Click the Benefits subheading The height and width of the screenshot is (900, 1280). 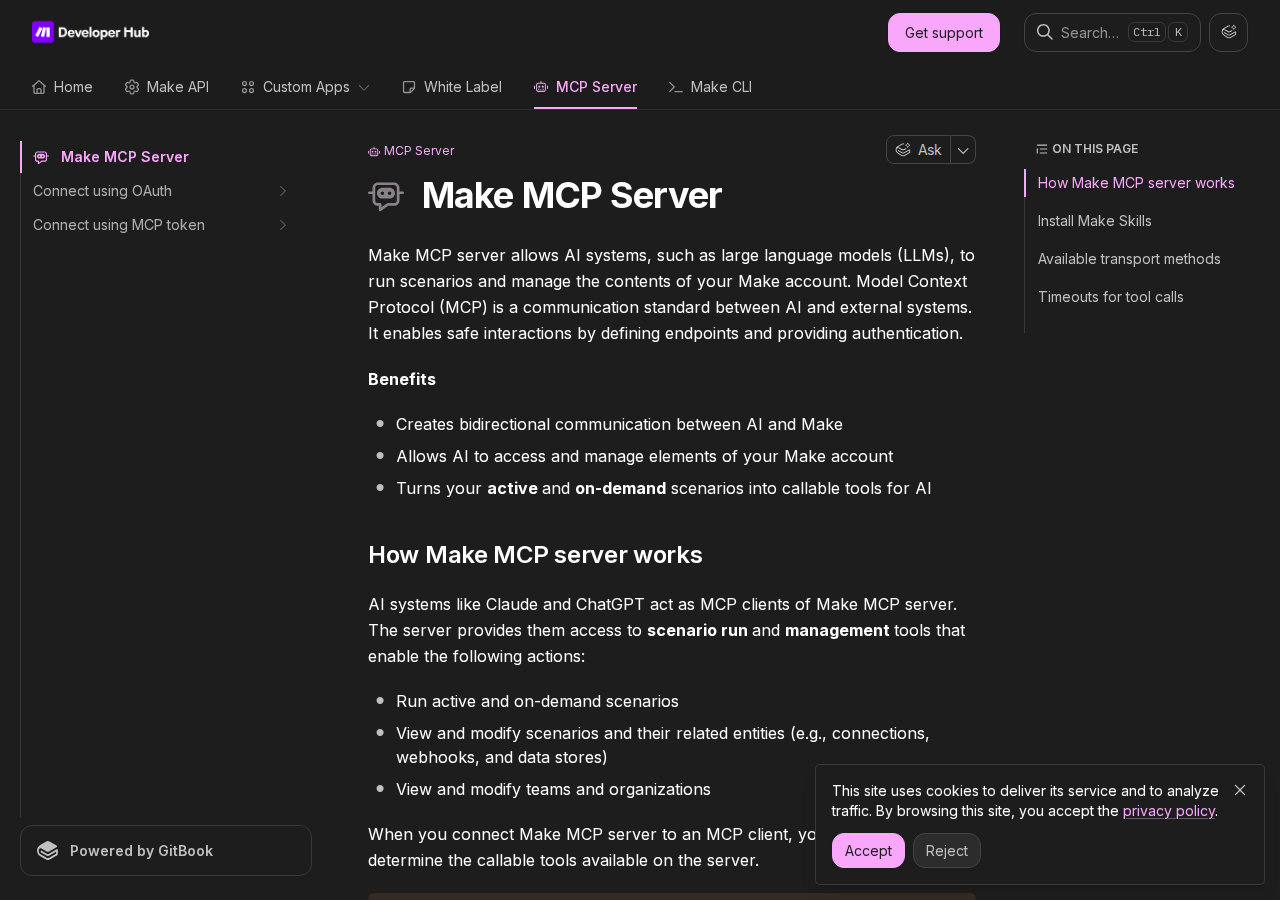(x=402, y=380)
